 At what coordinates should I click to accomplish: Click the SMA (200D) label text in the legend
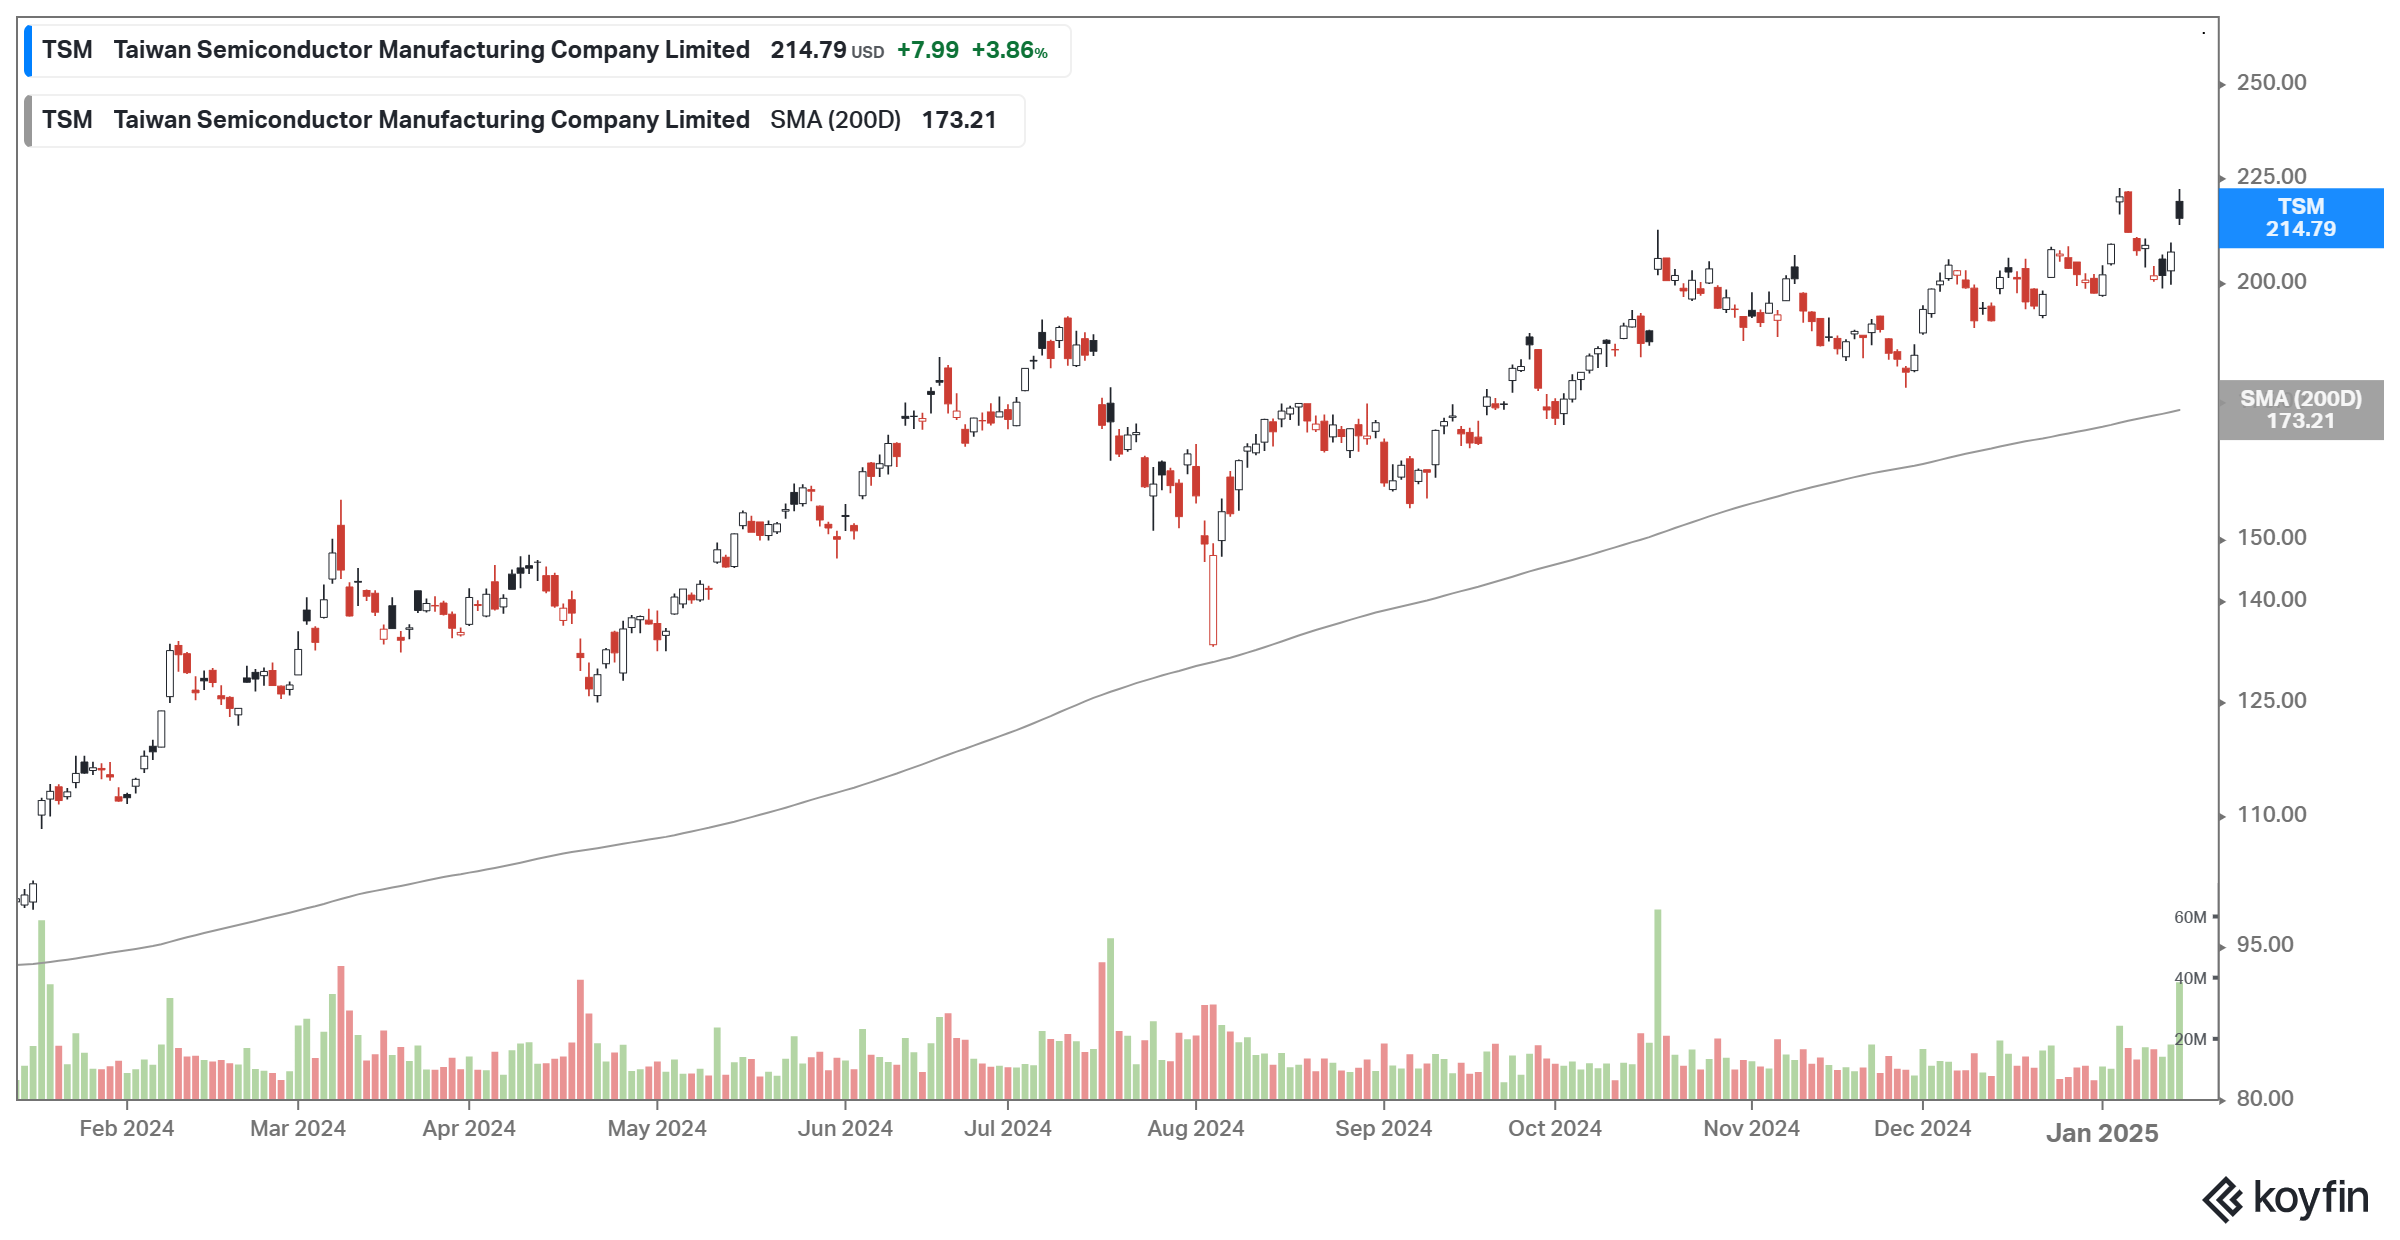point(835,121)
